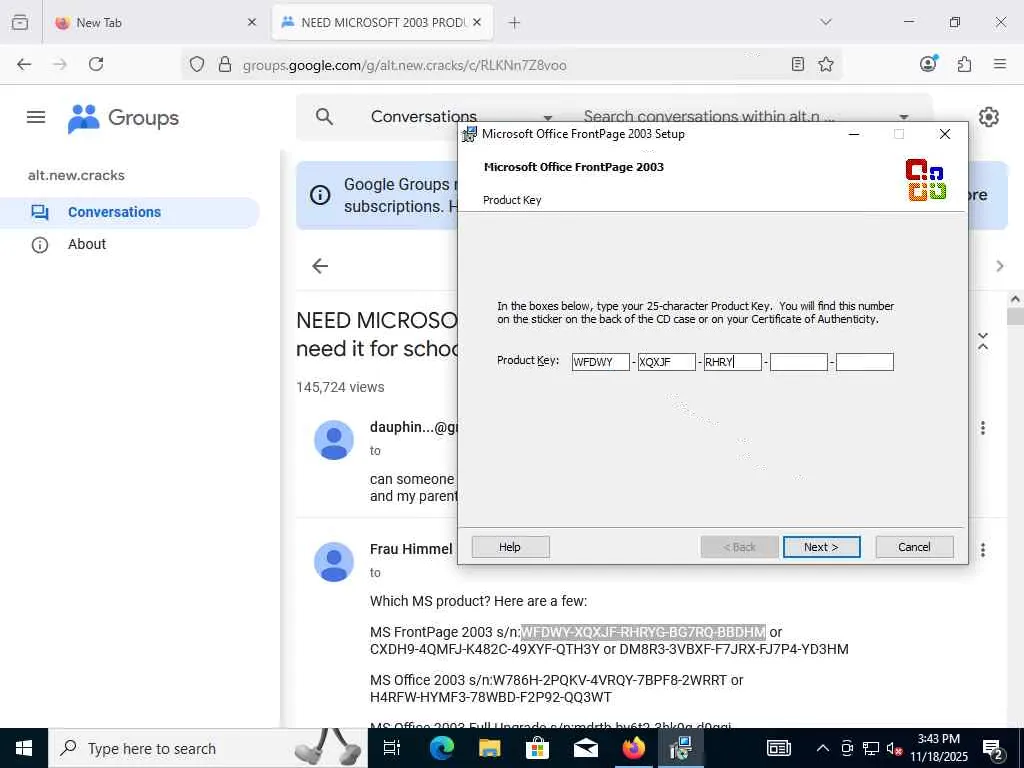Click the taskbar Type here to search box
The image size is (1024, 768).
pos(208,748)
